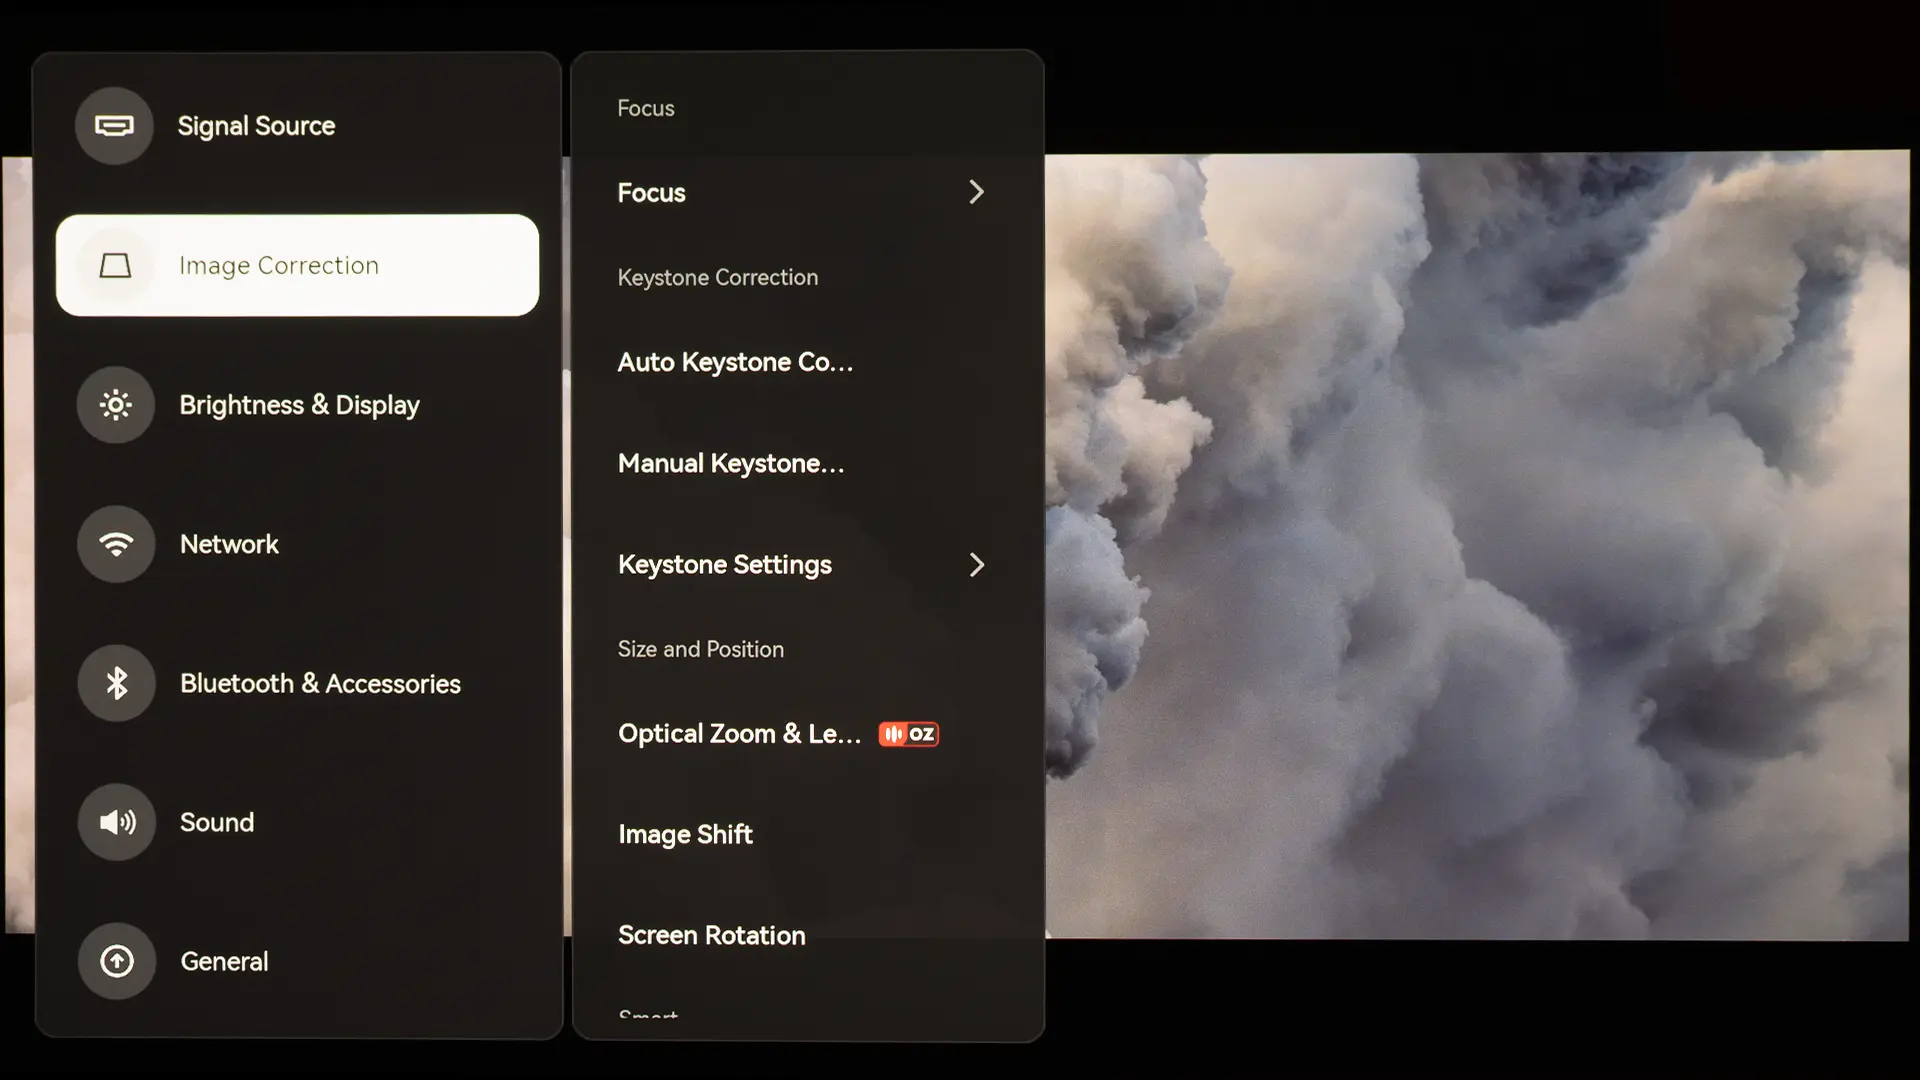Click the General upload-arrow icon

(x=117, y=961)
